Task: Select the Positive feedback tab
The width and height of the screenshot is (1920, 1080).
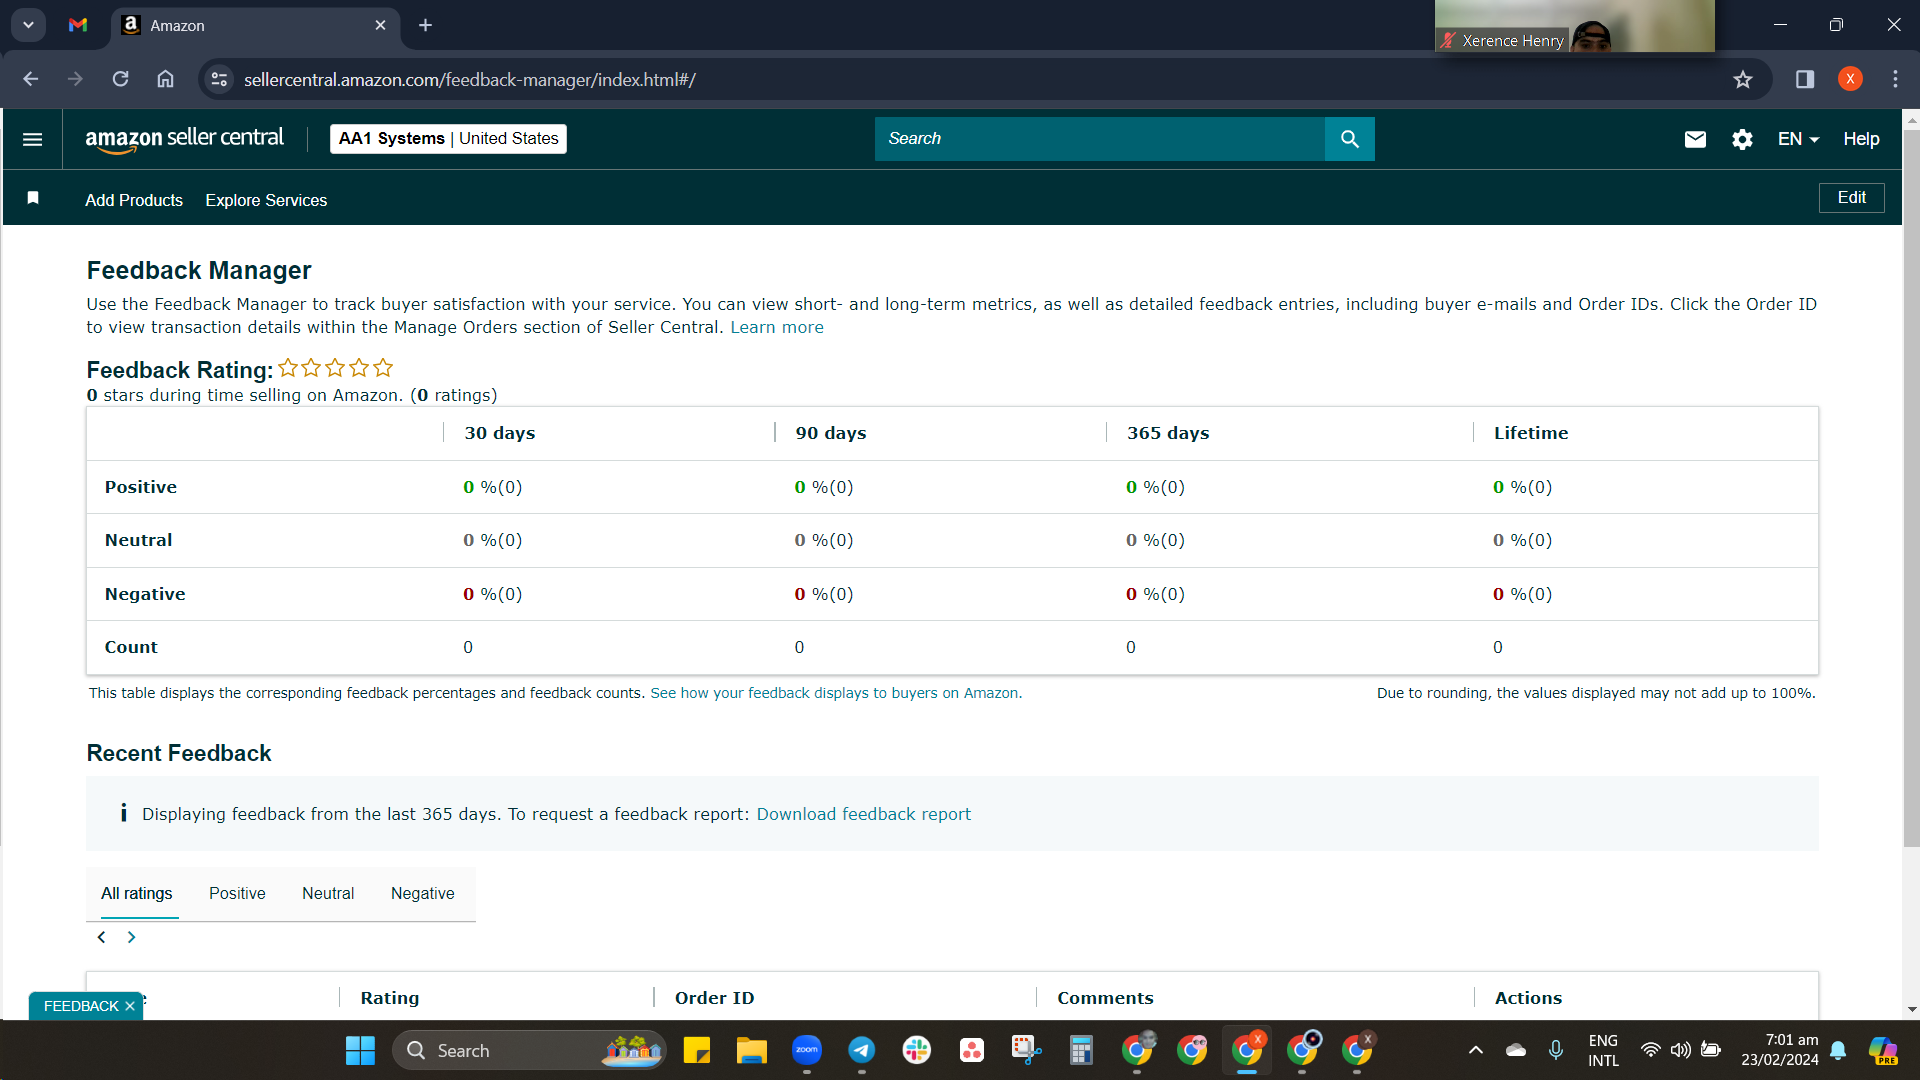Action: (x=237, y=893)
